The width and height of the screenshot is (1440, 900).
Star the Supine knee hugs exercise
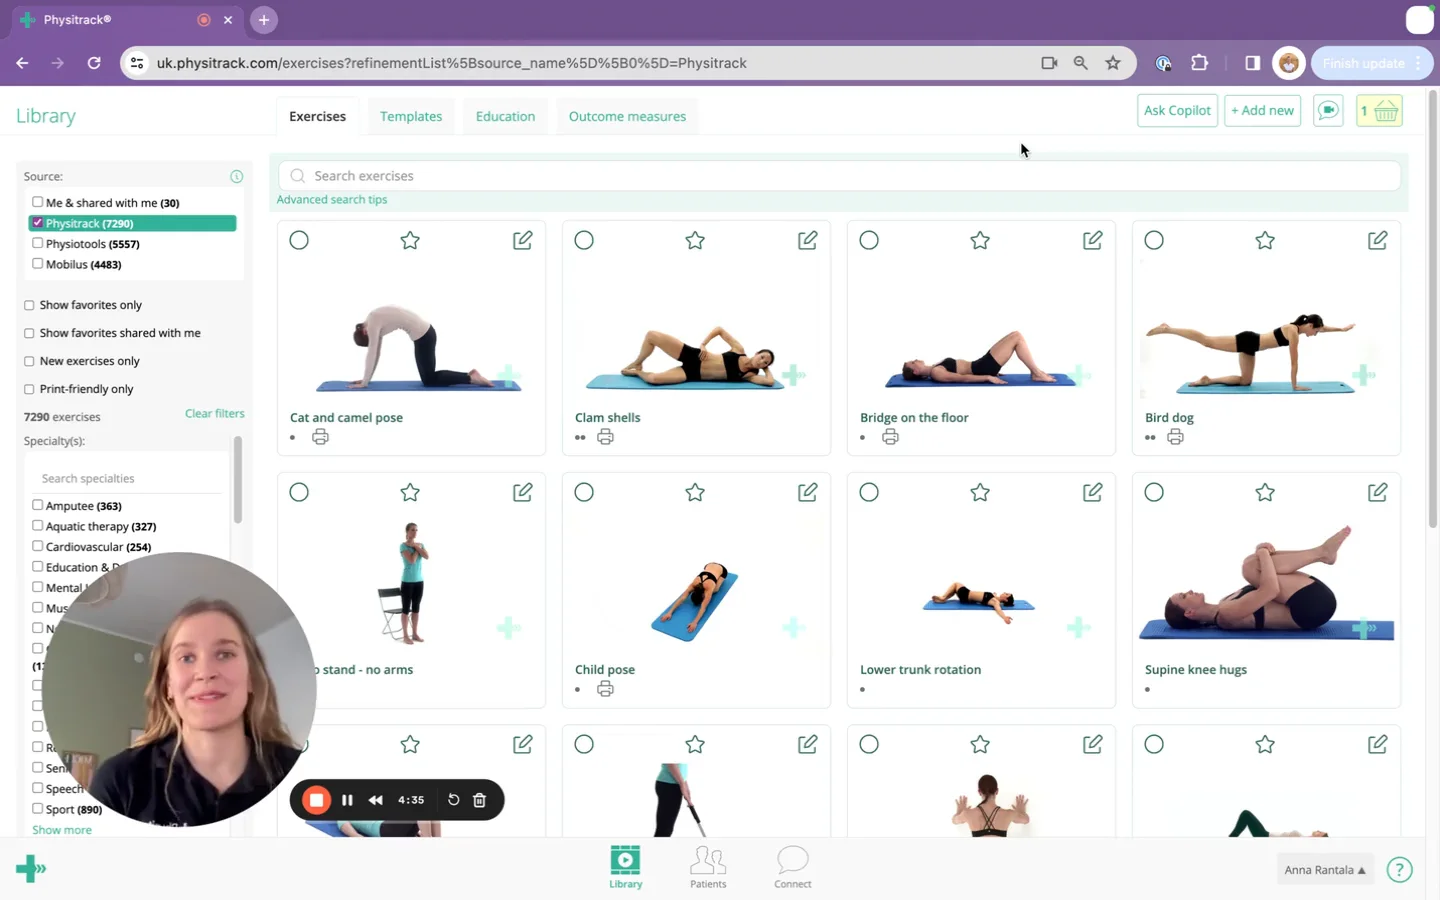coord(1265,492)
